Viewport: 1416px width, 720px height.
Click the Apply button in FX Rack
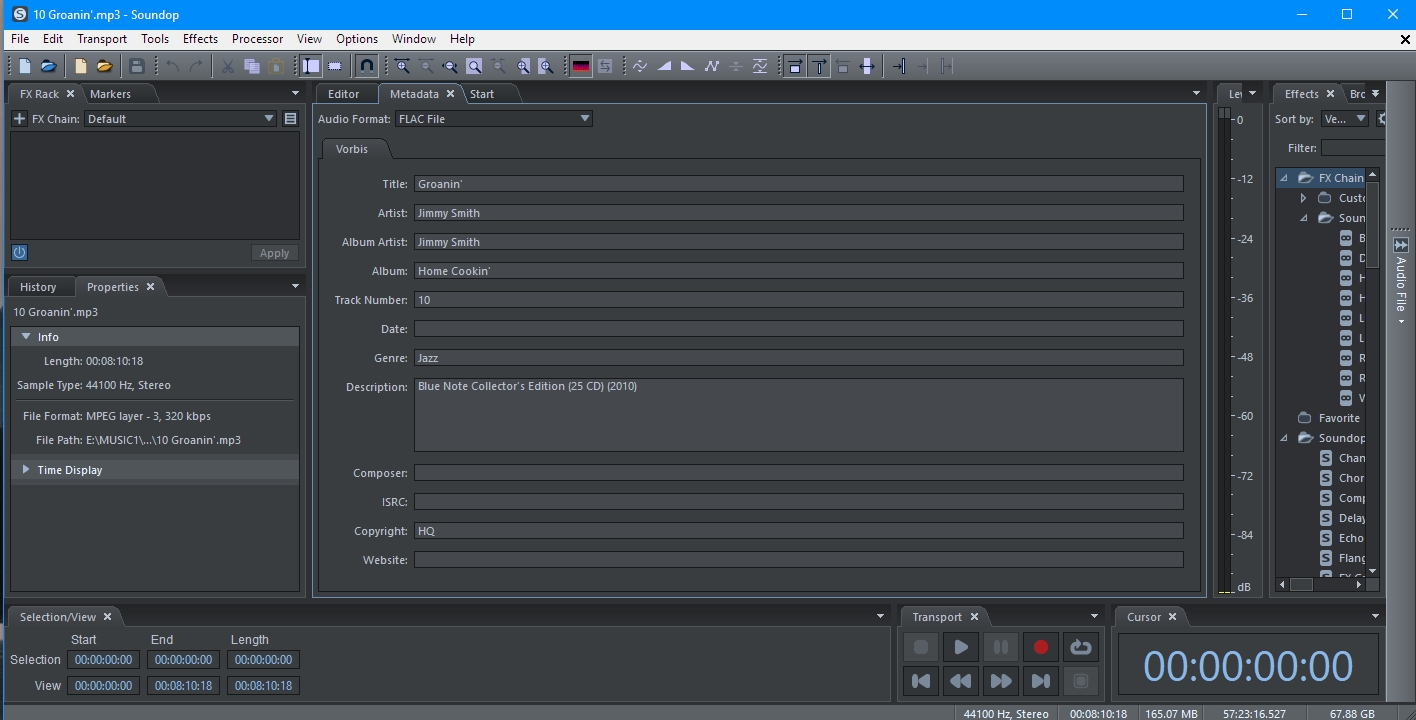pos(274,254)
